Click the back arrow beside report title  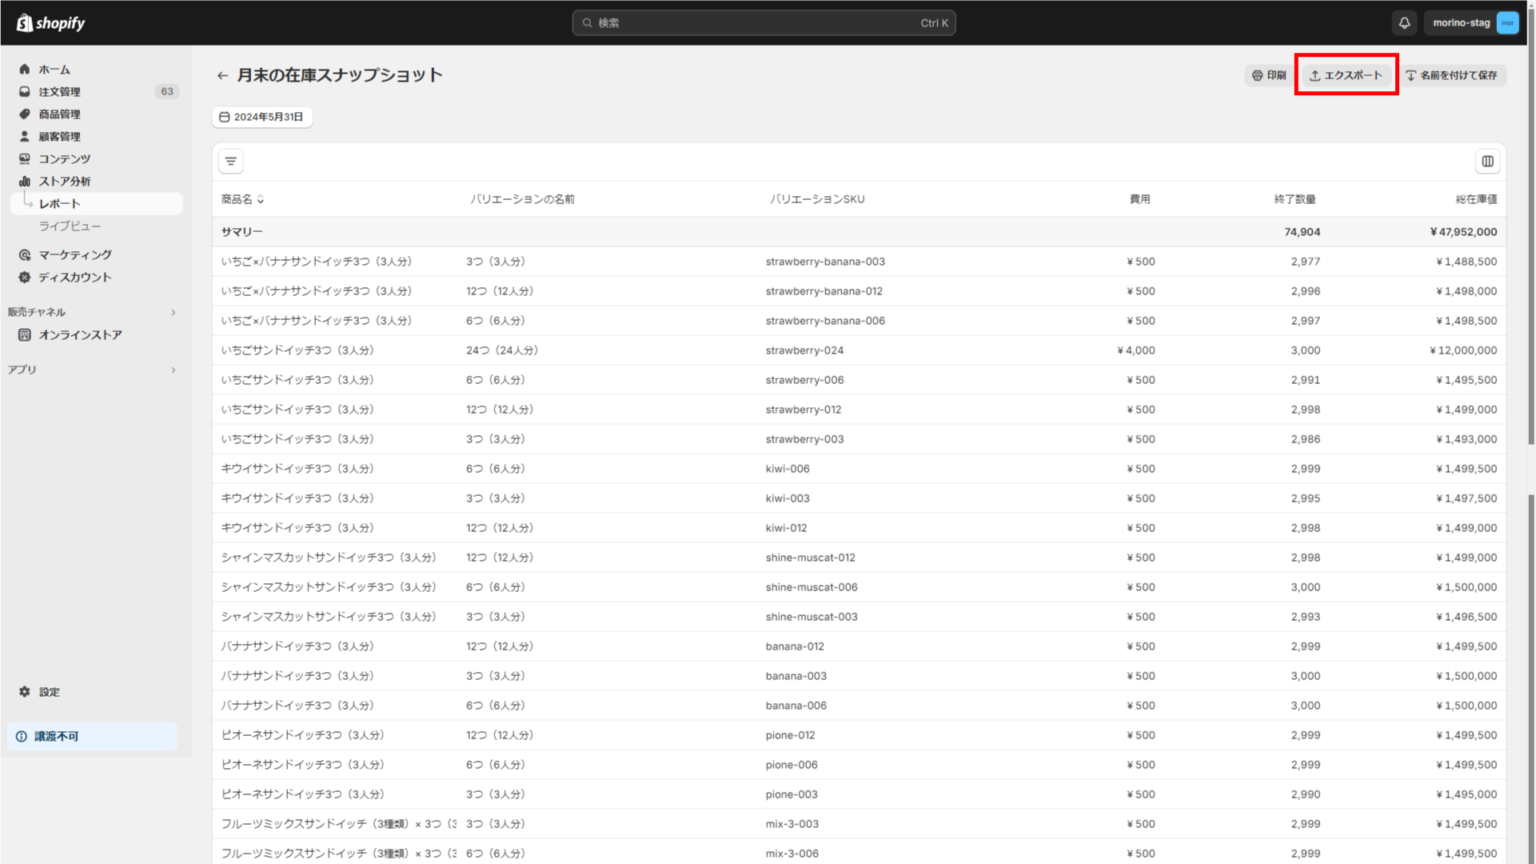[x=222, y=75]
